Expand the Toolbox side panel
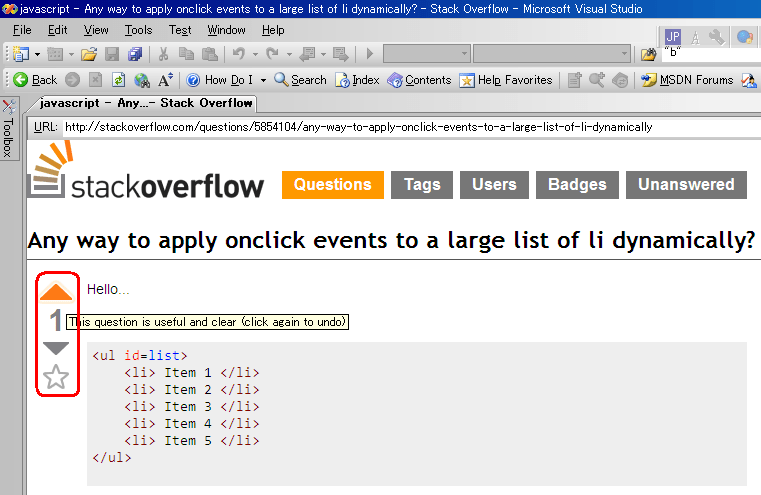 point(8,129)
